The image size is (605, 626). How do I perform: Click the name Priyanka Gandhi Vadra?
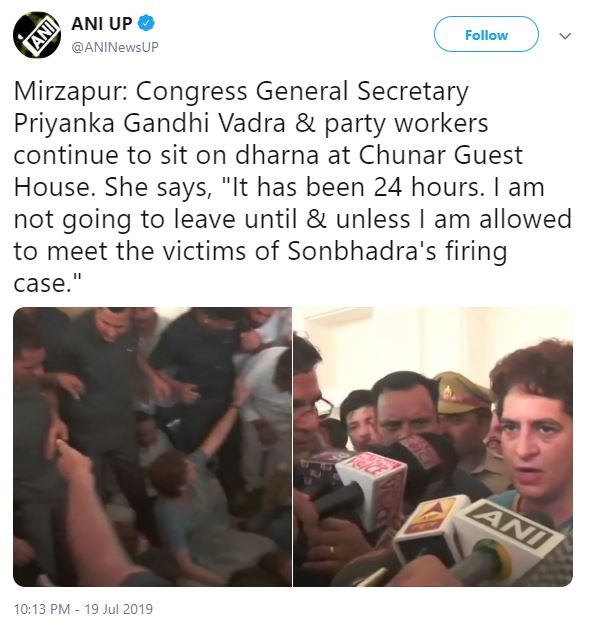150,123
